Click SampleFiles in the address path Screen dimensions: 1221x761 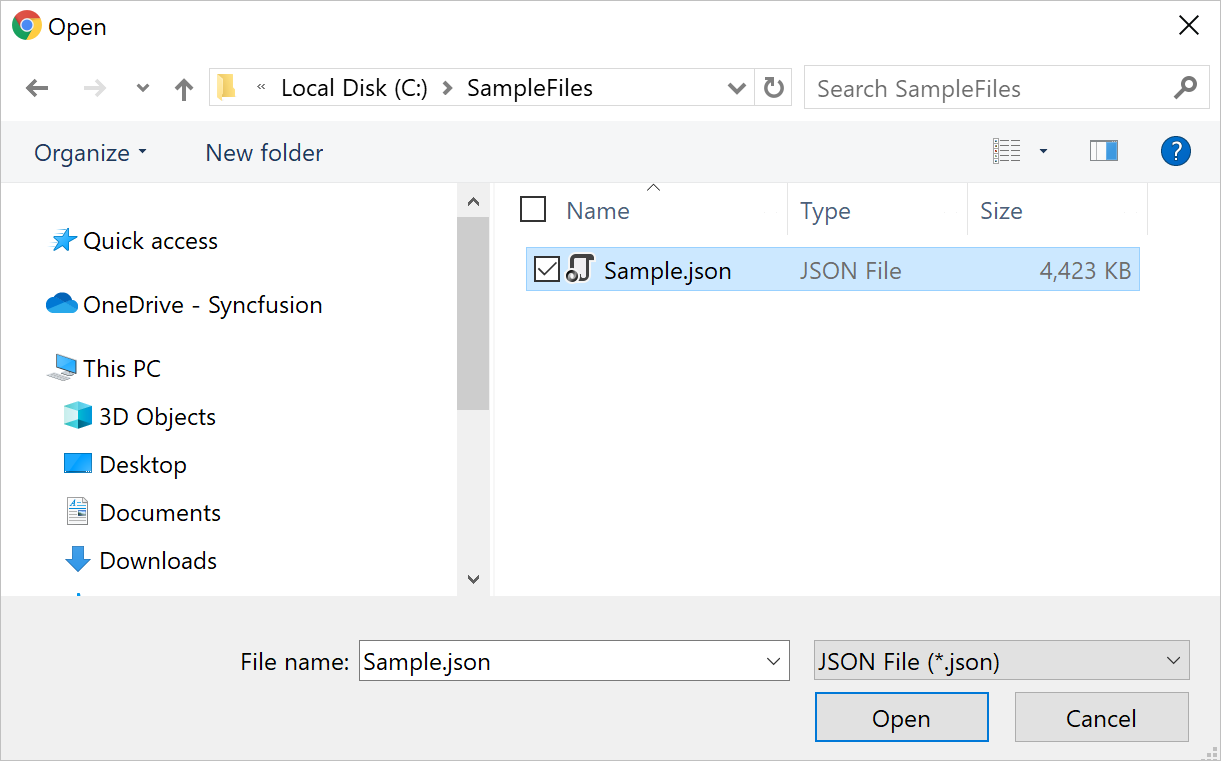point(530,88)
